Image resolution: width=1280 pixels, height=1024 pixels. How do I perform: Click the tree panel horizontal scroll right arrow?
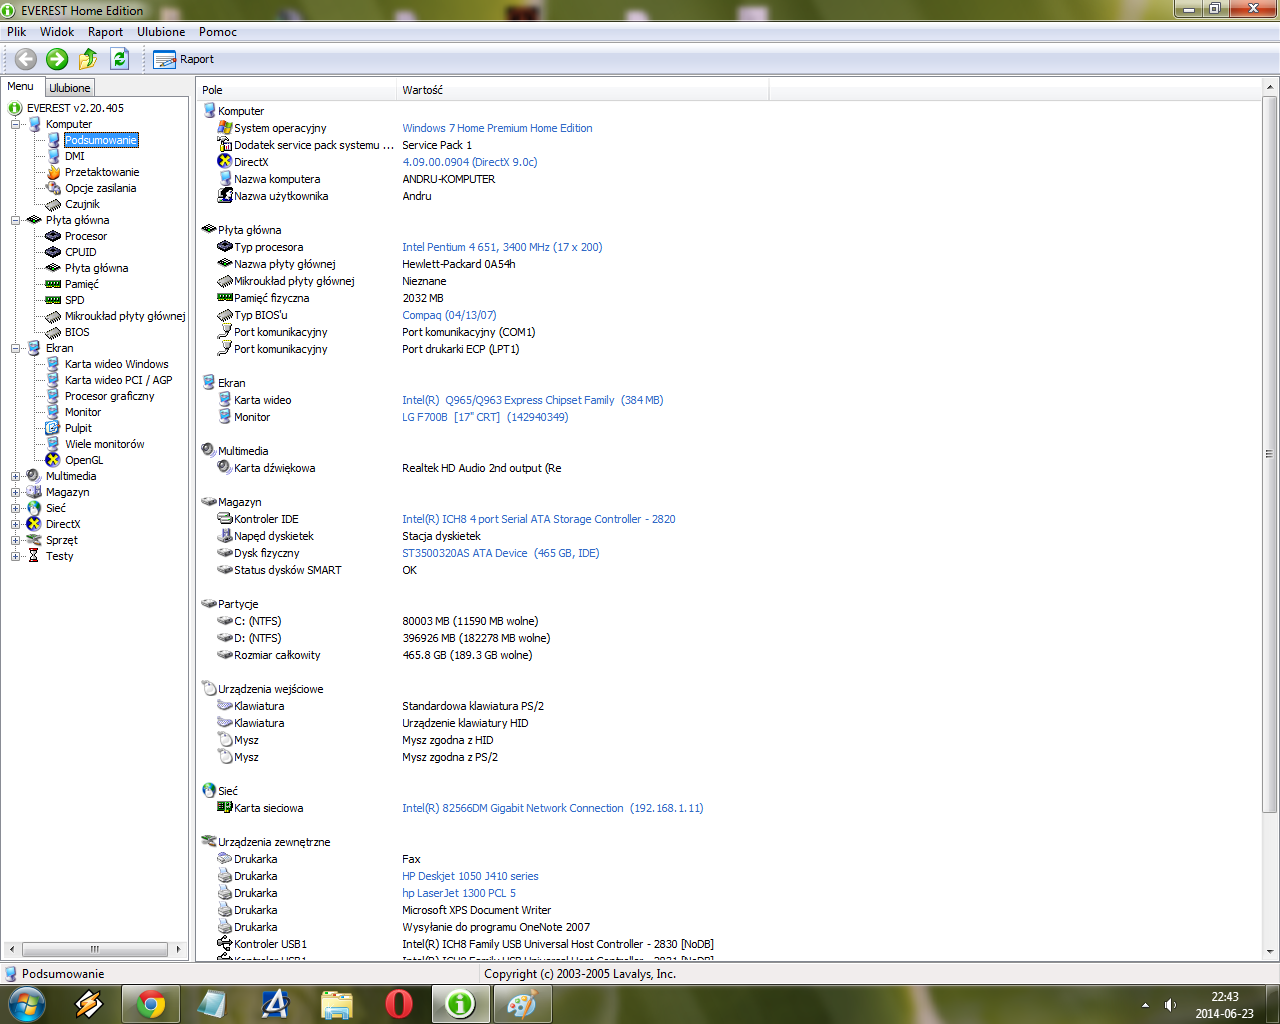(x=178, y=949)
